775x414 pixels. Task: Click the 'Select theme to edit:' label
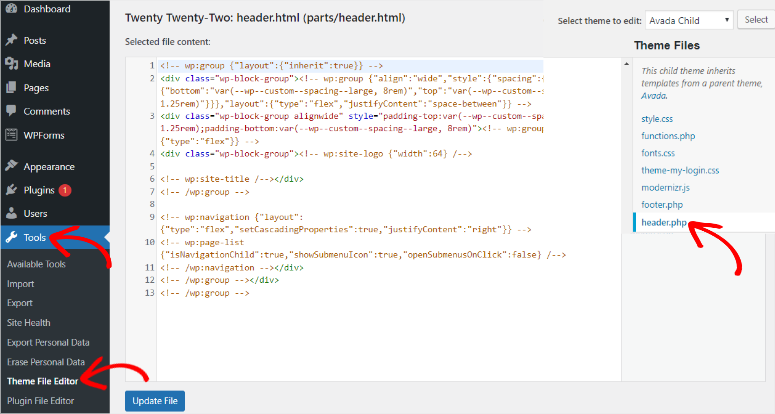(x=600, y=21)
